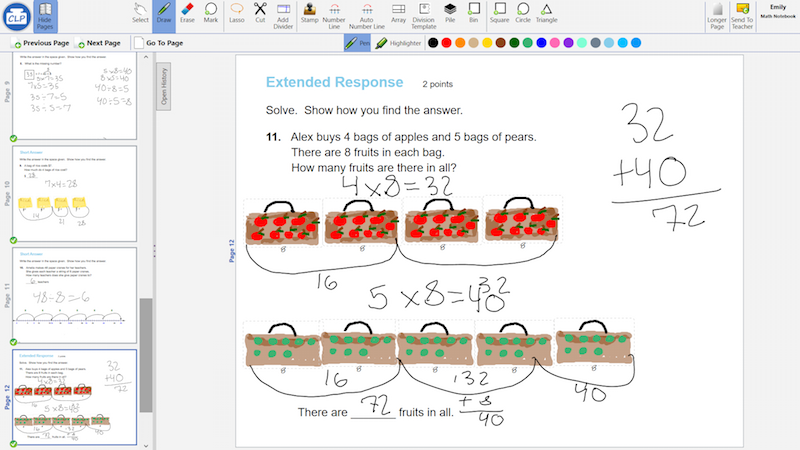Pick the brown pen color
Image resolution: width=800 pixels, height=450 pixels.
[x=501, y=43]
